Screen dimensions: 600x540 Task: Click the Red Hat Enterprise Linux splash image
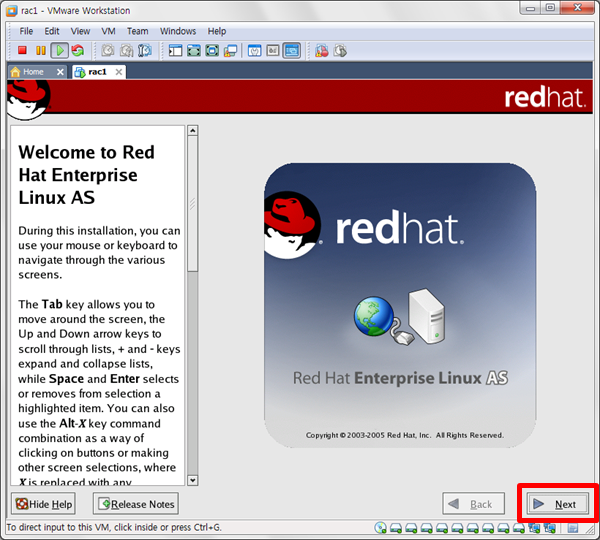point(400,305)
